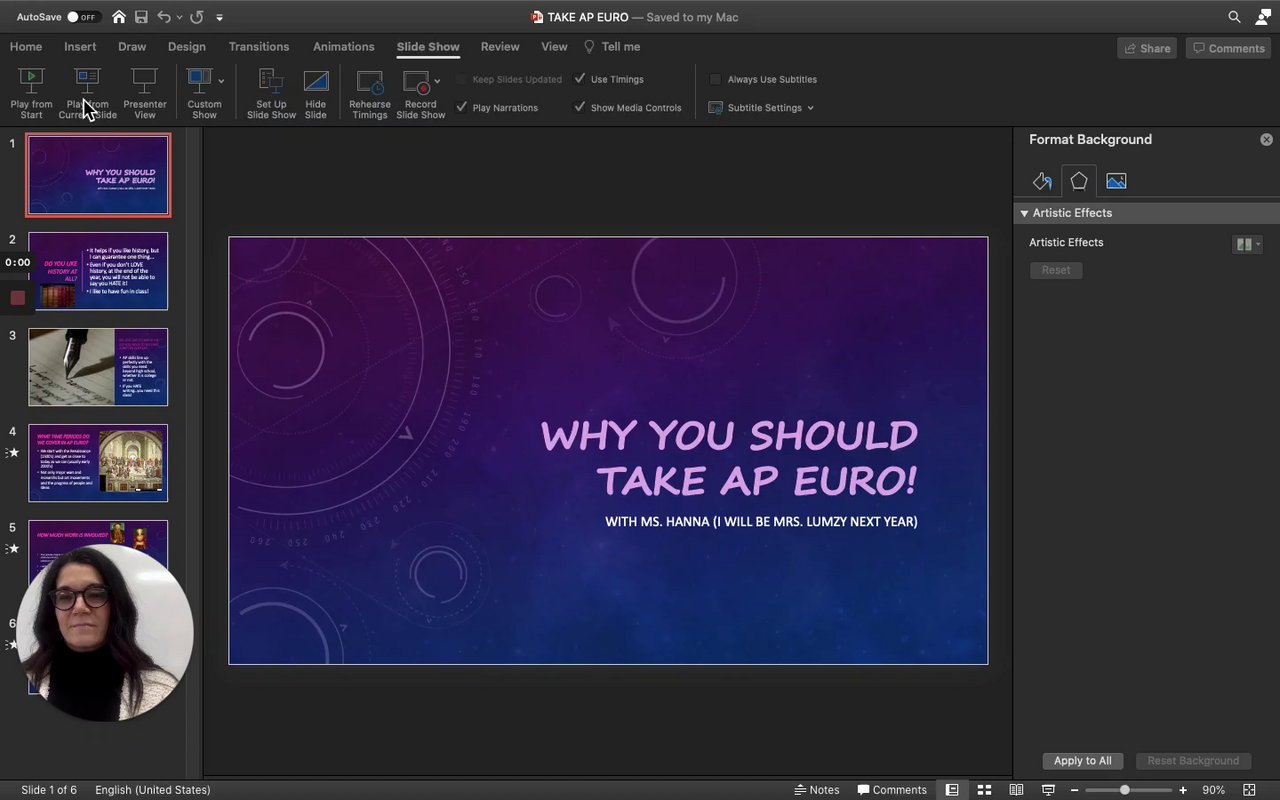Viewport: 1280px width, 800px height.
Task: Switch to Slide Sorter view icon
Action: click(x=984, y=790)
